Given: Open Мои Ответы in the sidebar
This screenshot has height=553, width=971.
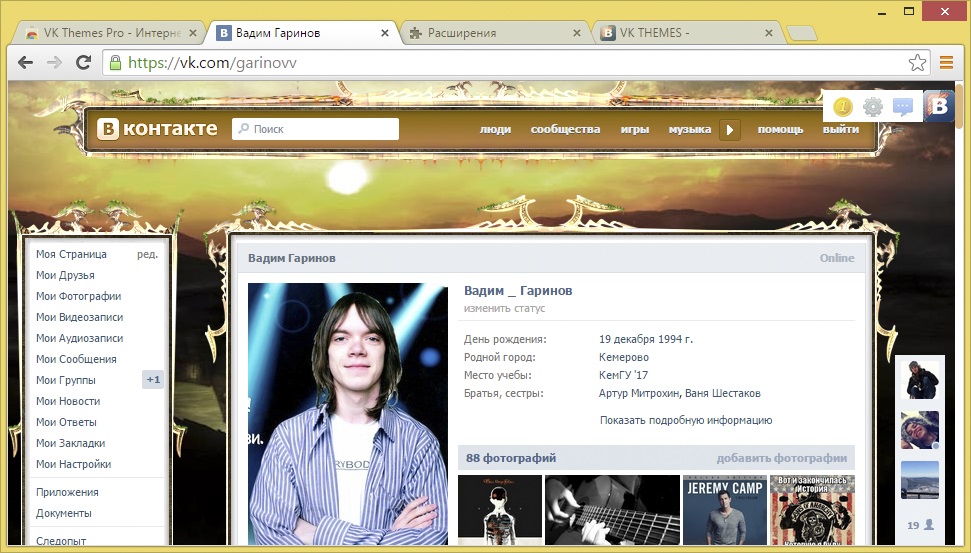Looking at the screenshot, I should [66, 422].
